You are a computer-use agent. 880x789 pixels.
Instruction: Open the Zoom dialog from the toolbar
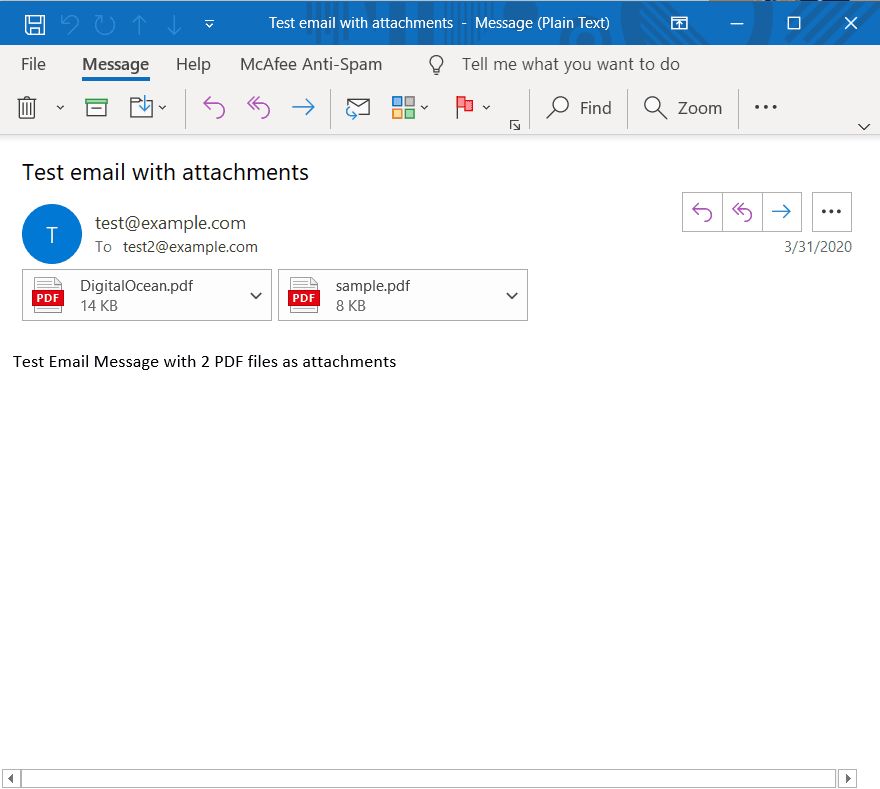(x=683, y=107)
